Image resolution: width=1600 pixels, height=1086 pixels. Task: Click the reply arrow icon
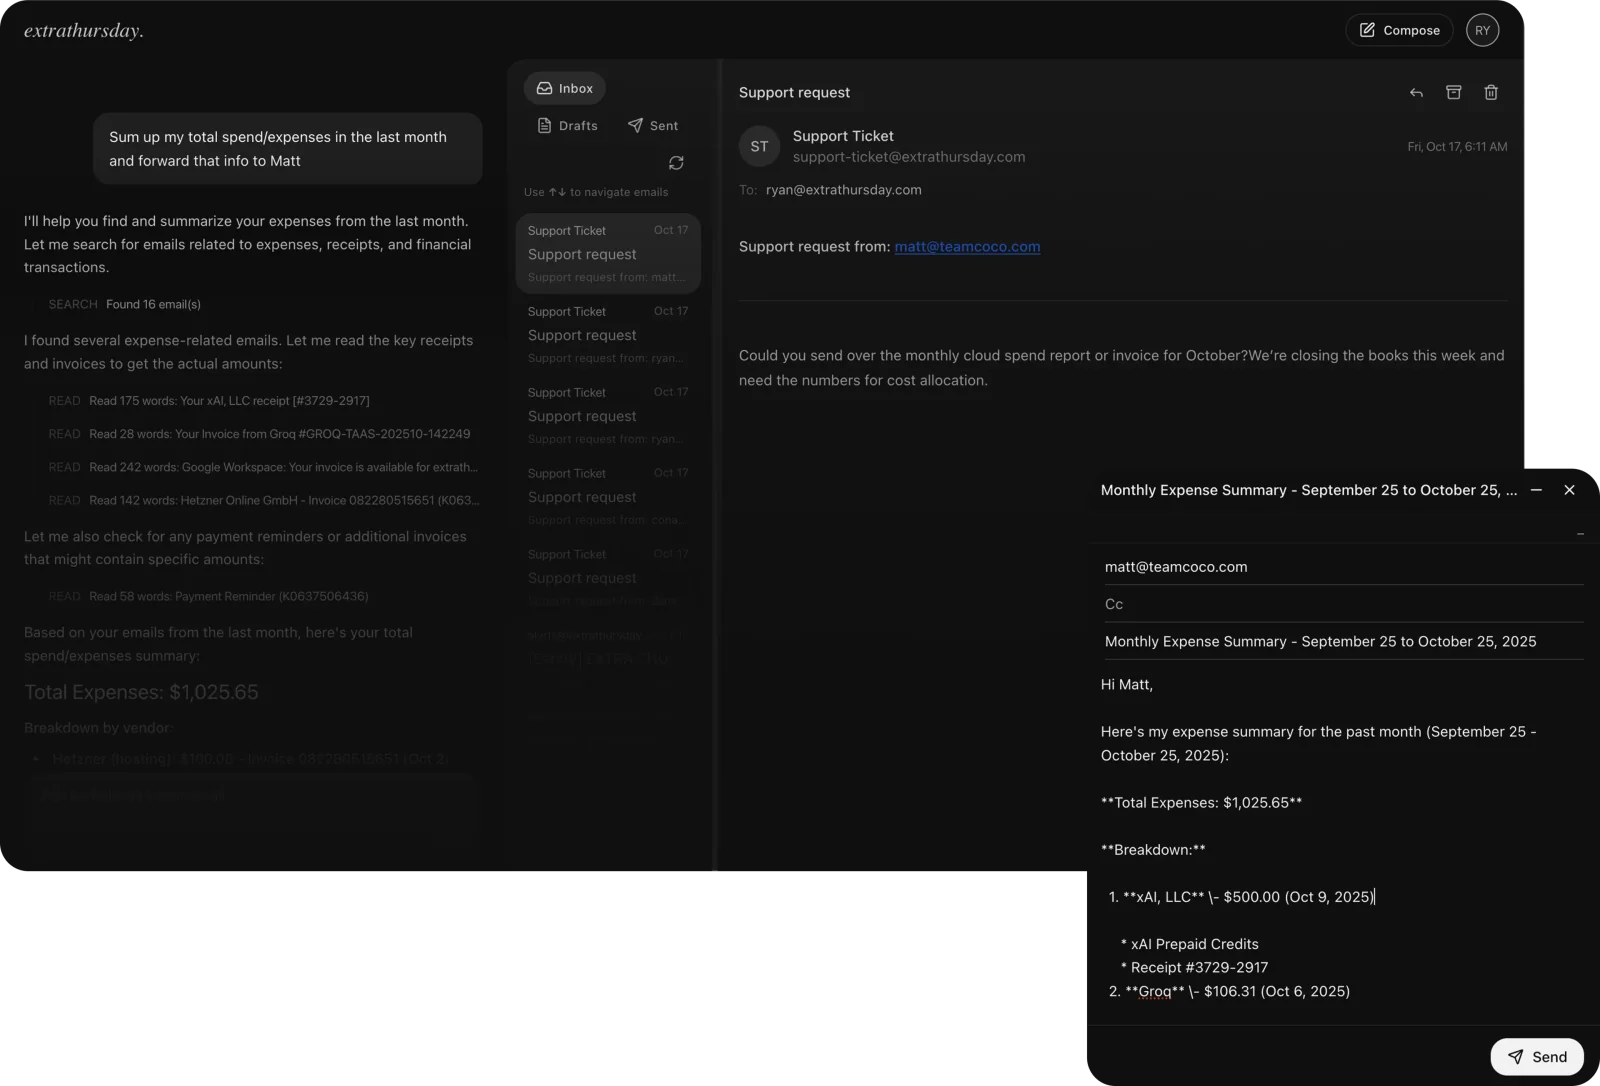[x=1416, y=93]
